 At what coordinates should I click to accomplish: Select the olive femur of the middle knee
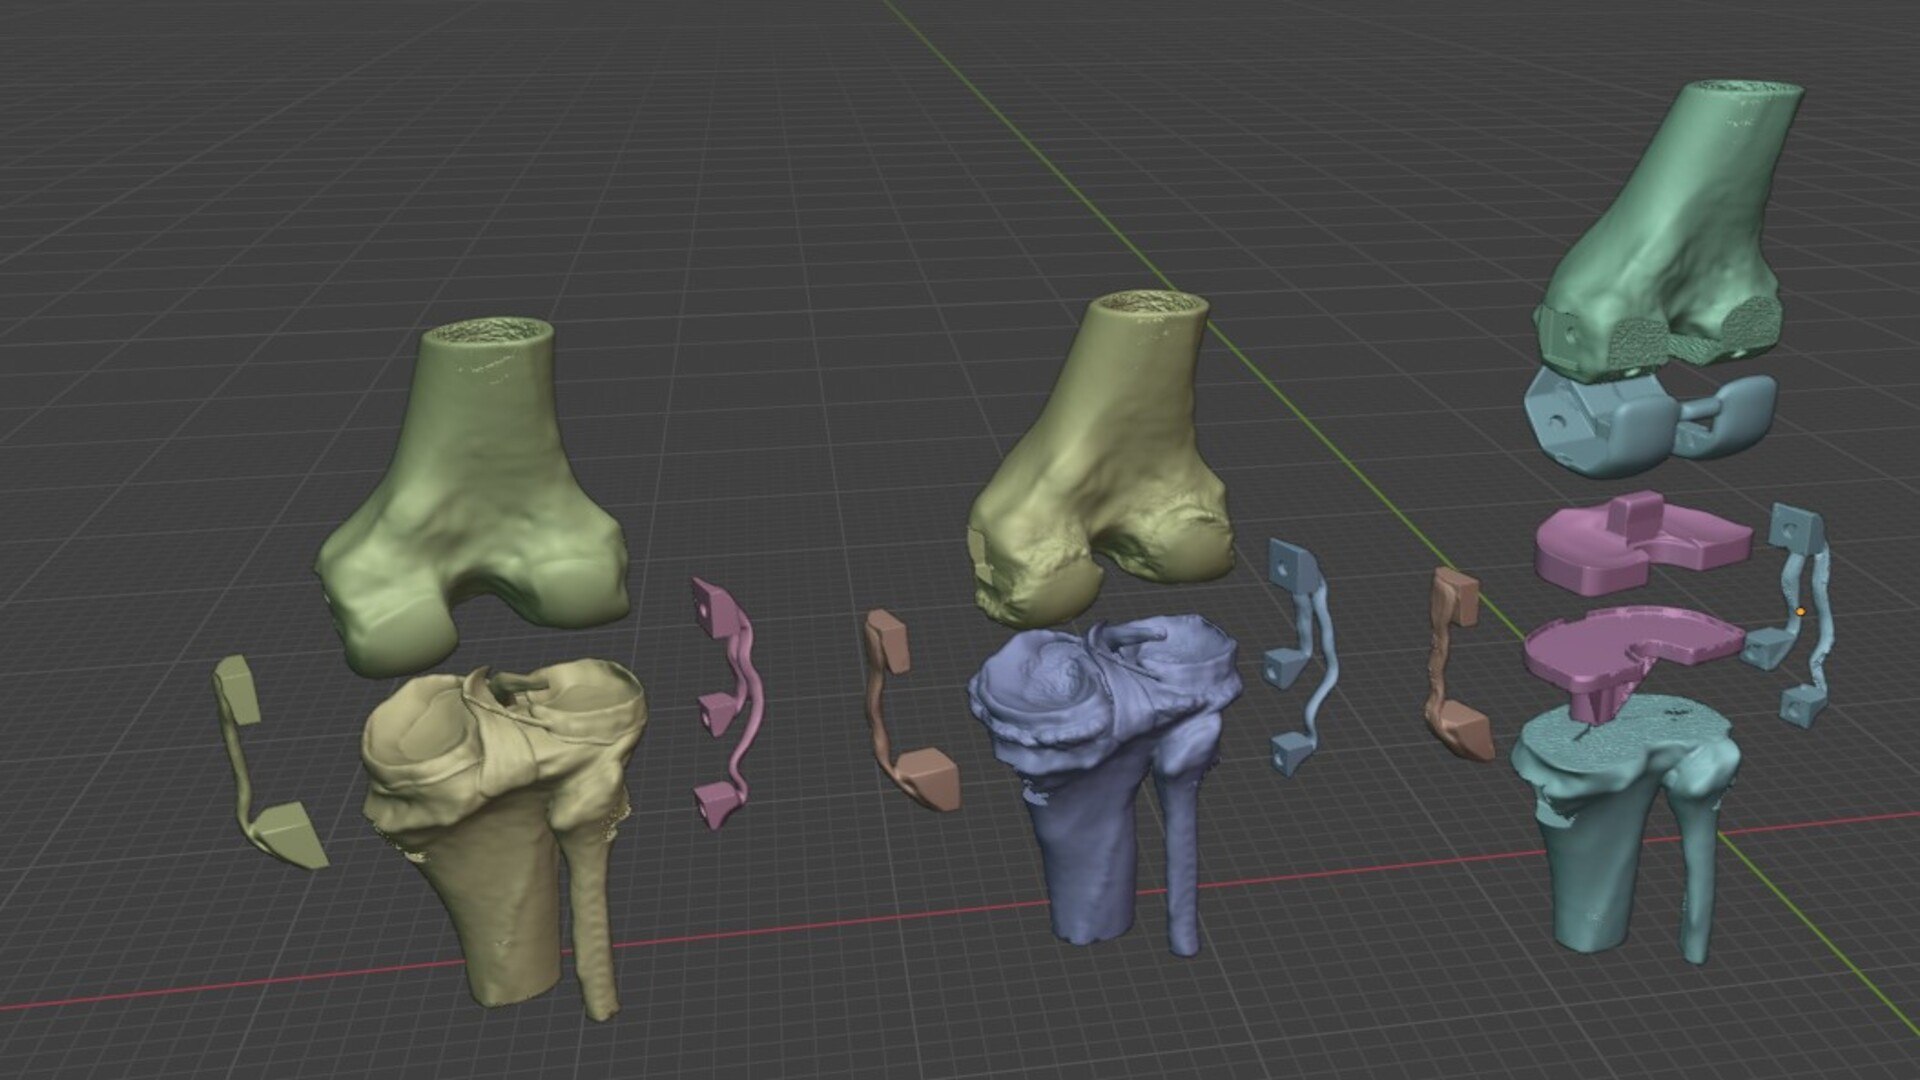pos(1100,460)
